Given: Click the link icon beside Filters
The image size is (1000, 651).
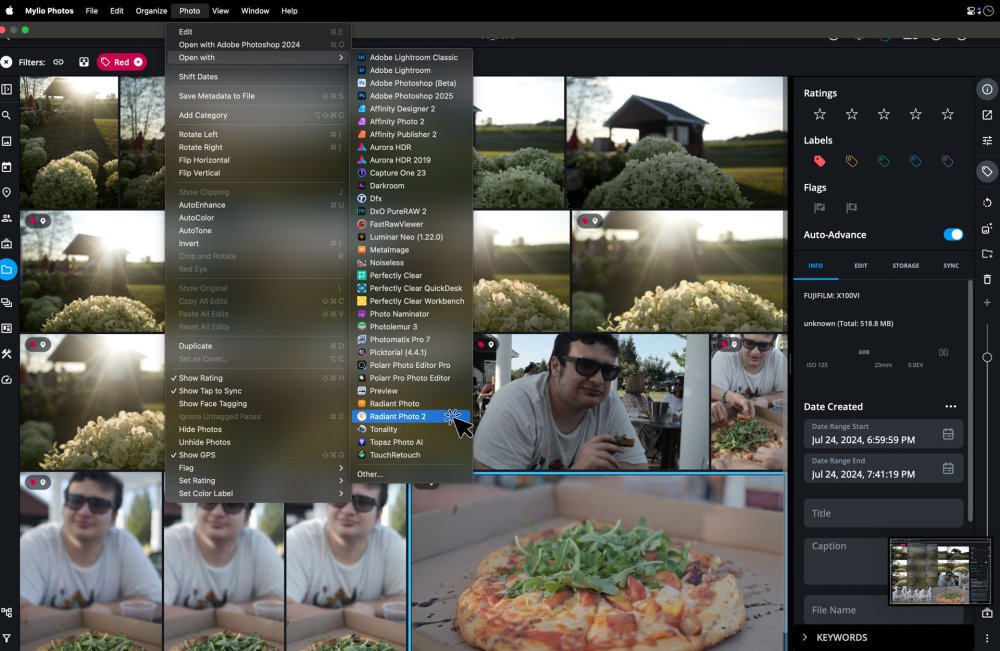Looking at the screenshot, I should 58,62.
